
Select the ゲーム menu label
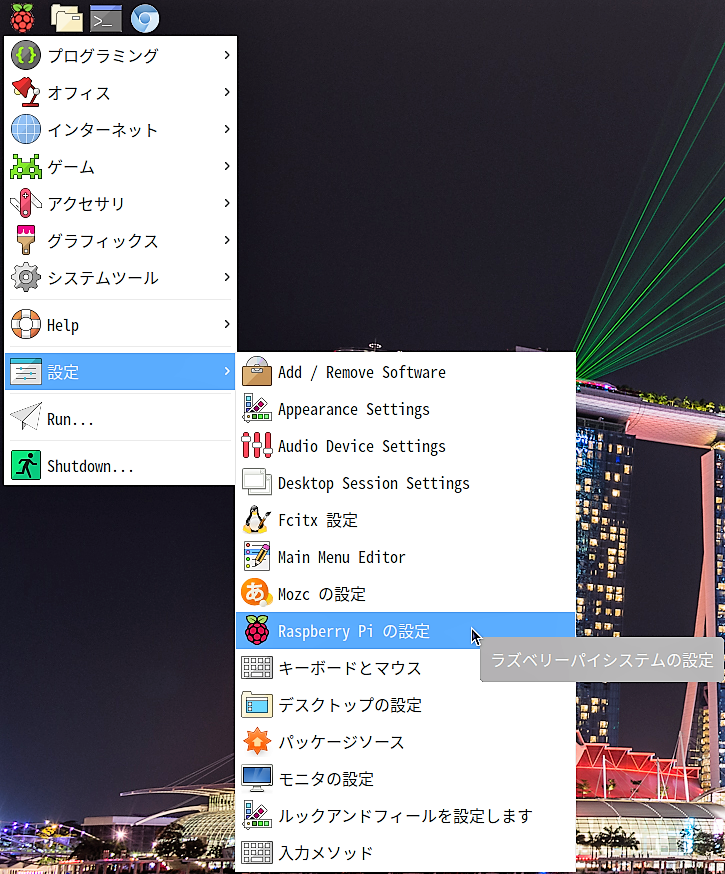[x=71, y=167]
